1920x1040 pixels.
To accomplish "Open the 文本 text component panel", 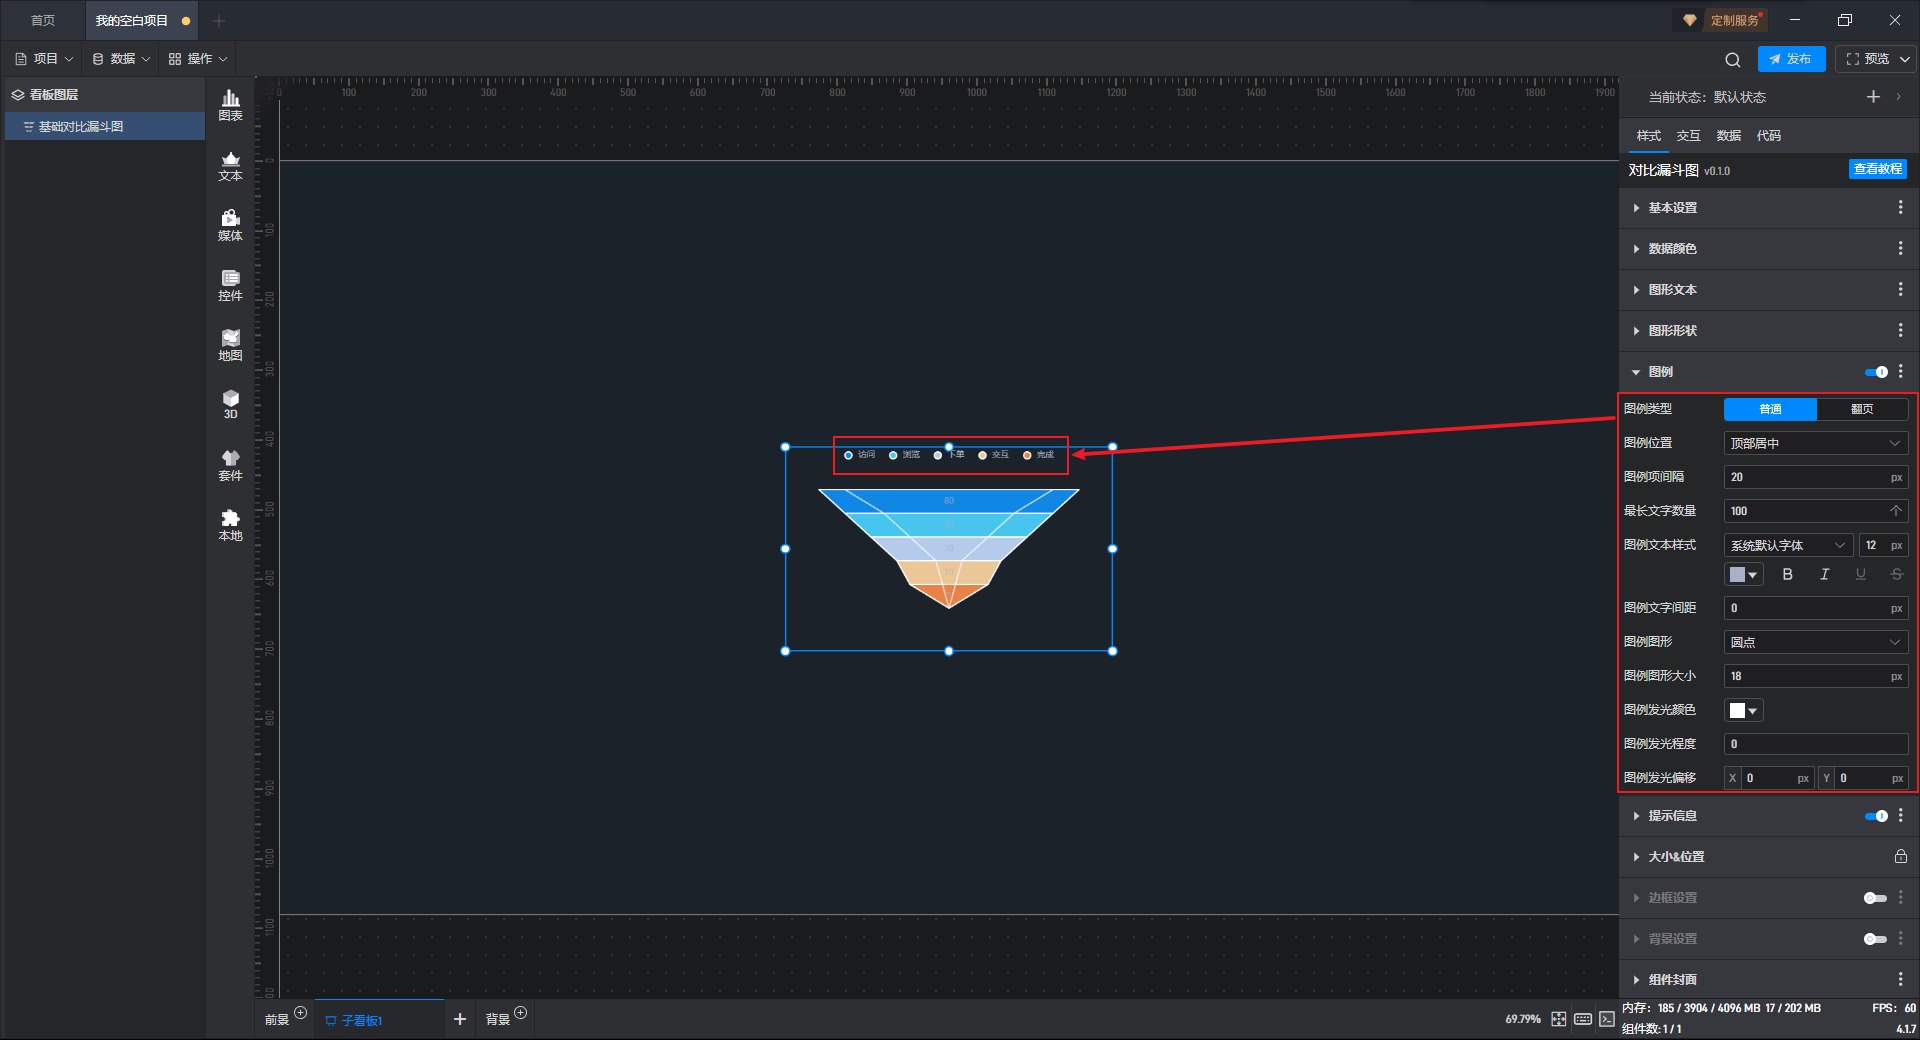I will (230, 165).
